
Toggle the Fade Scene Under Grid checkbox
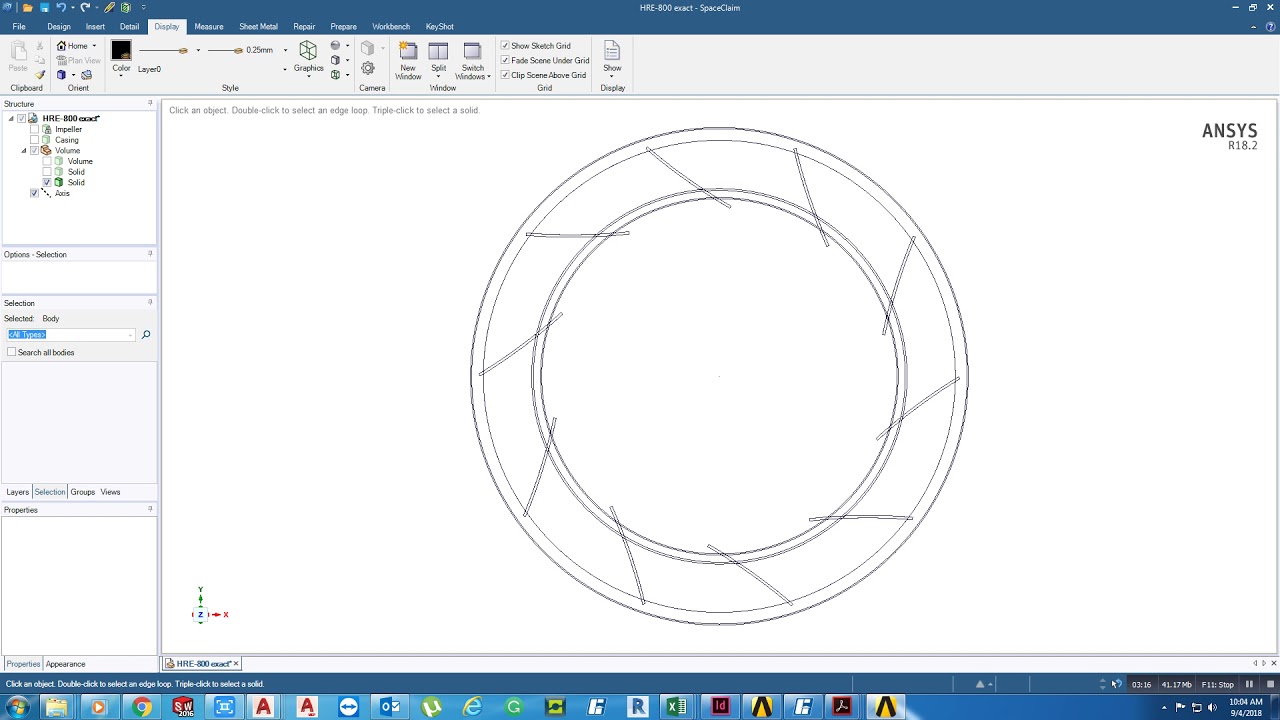coord(505,60)
